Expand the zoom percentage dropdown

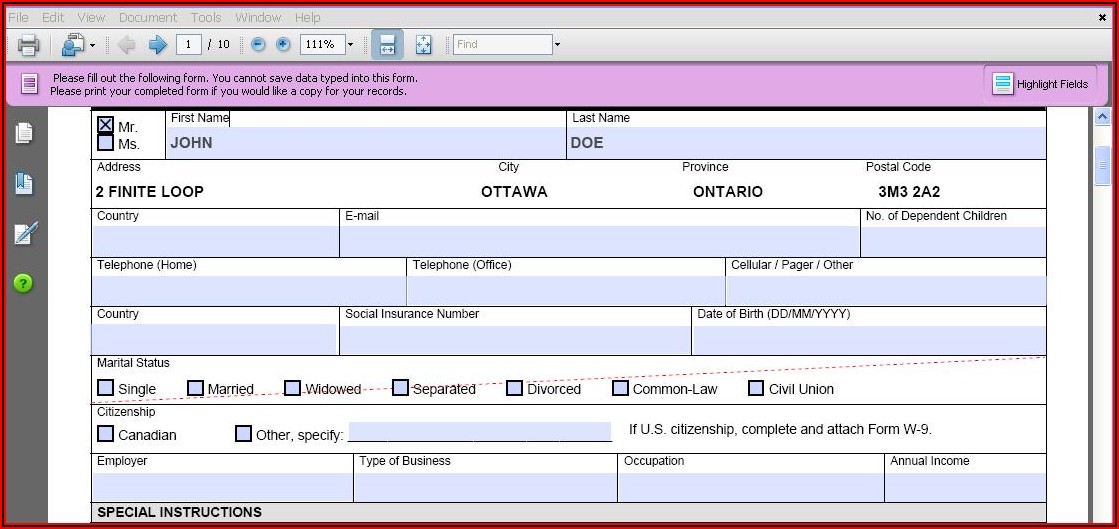point(350,45)
